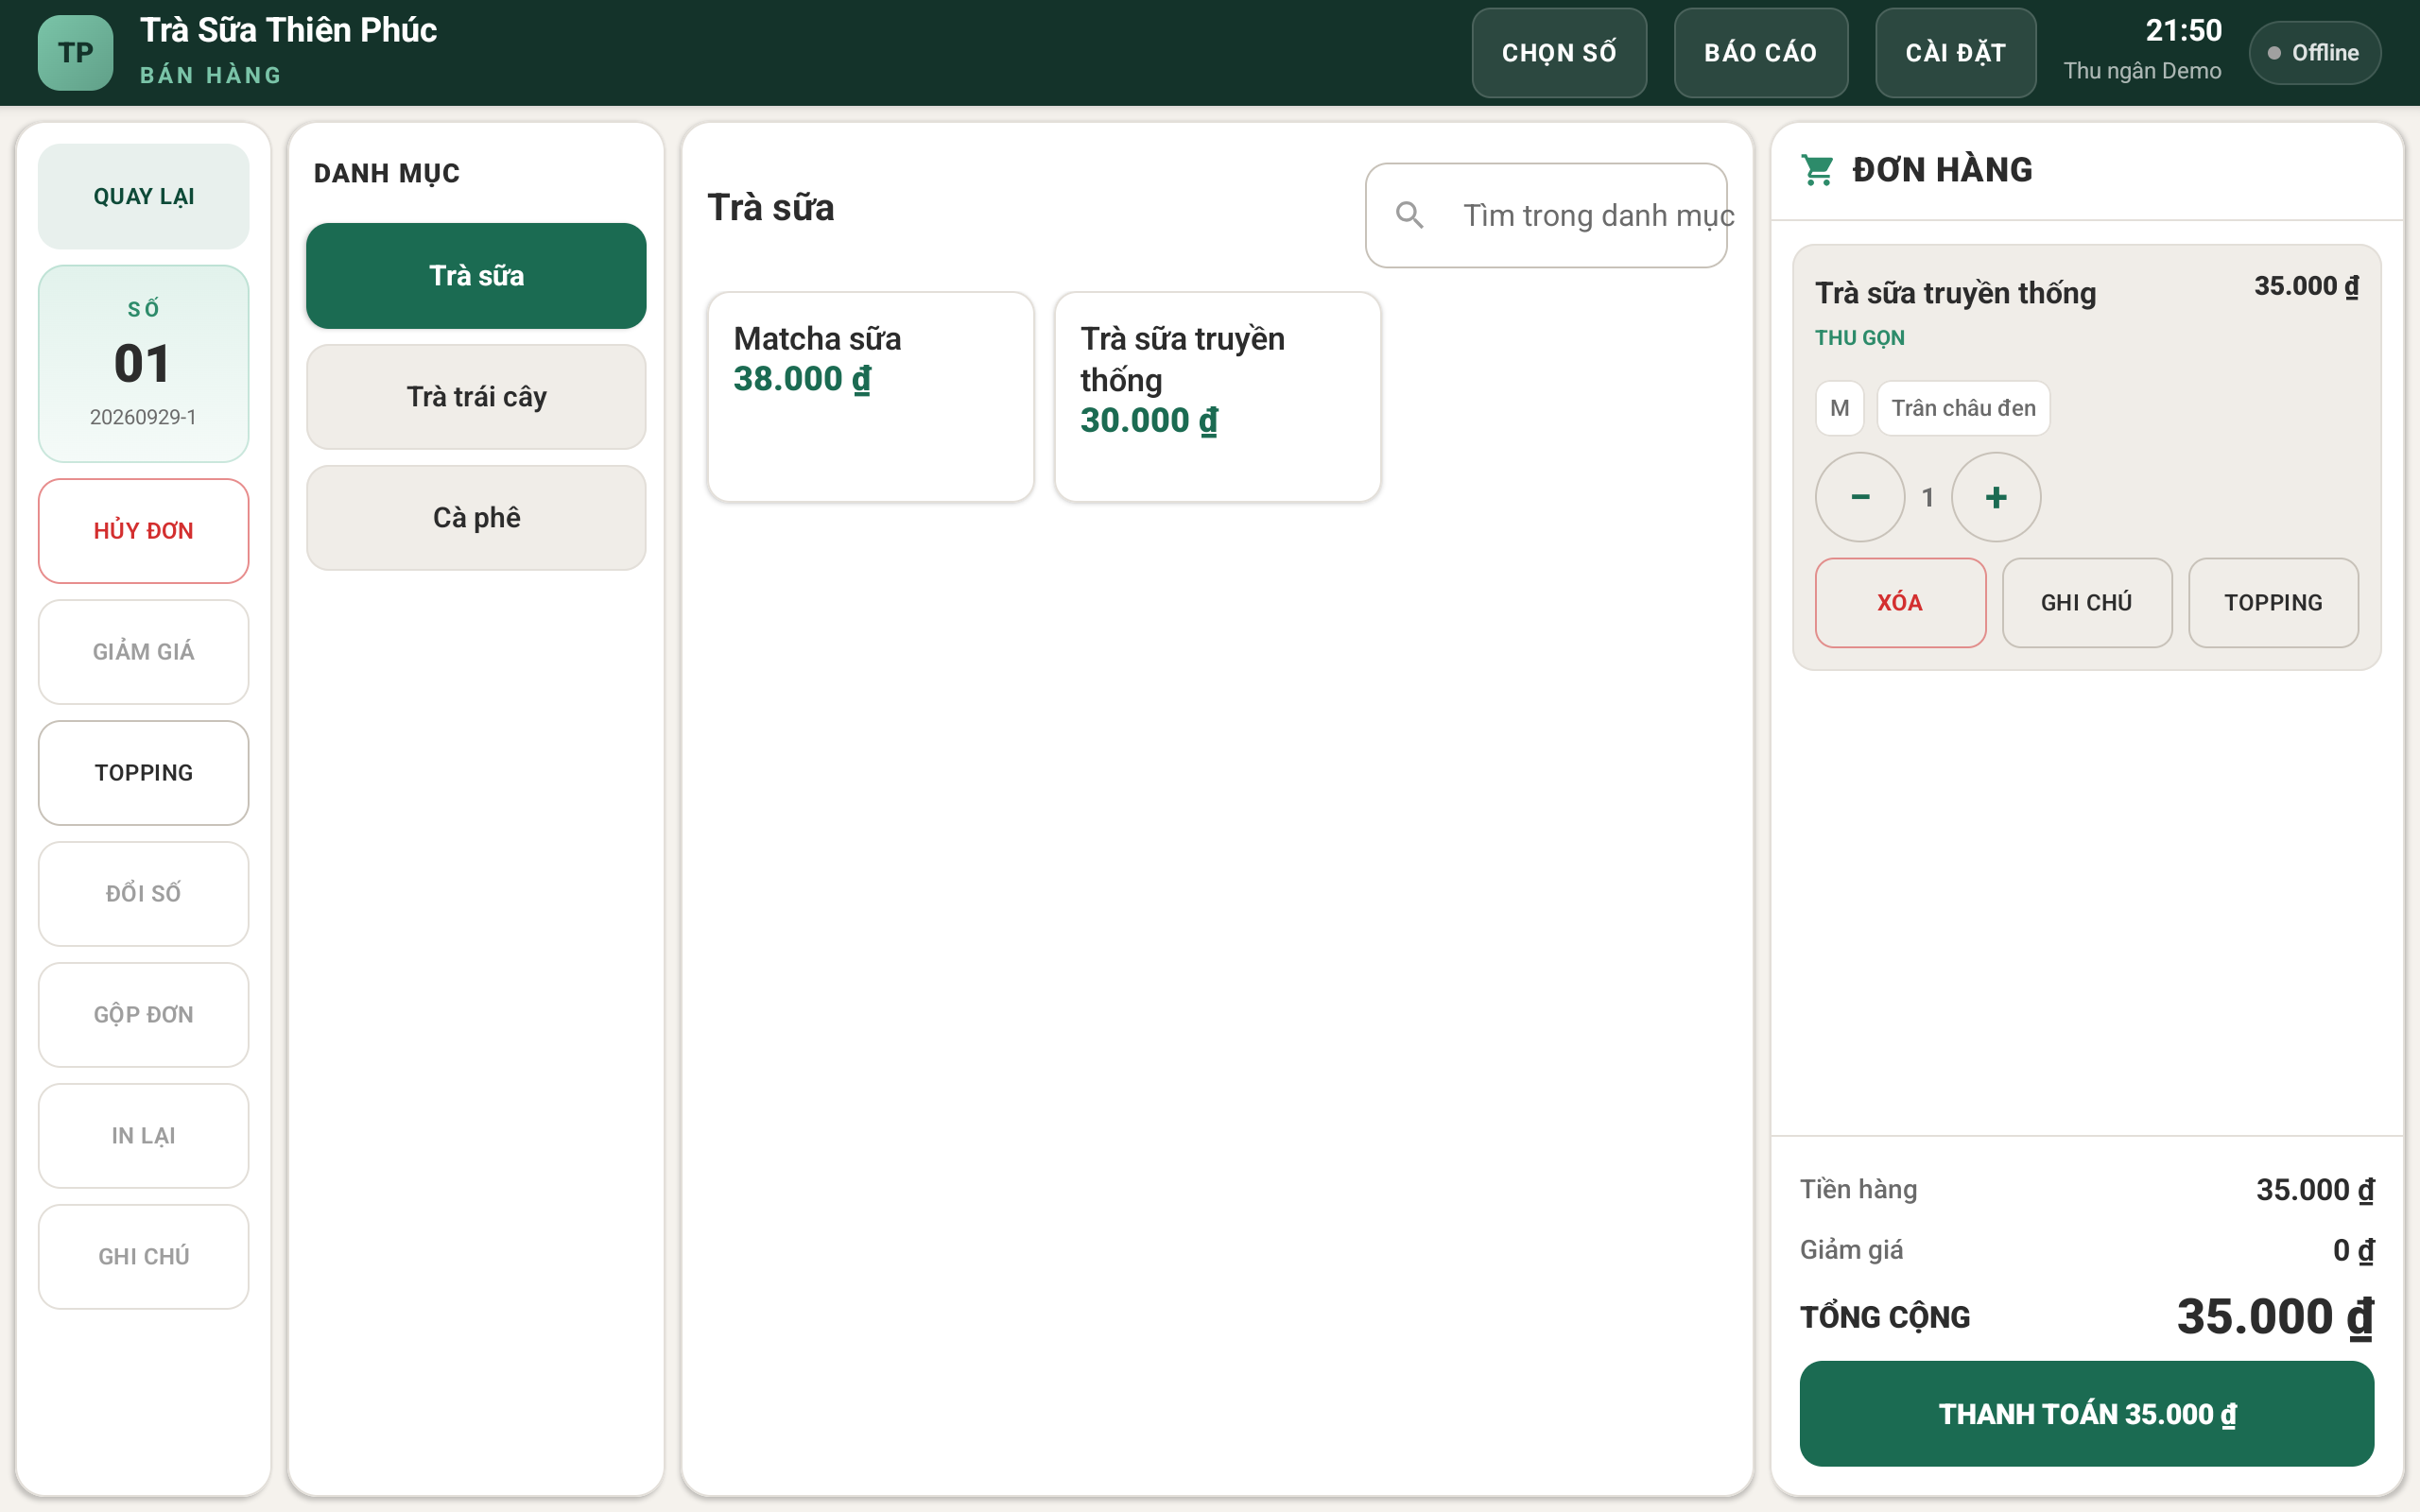Click the Tiền hàng subtotal row

2087,1190
